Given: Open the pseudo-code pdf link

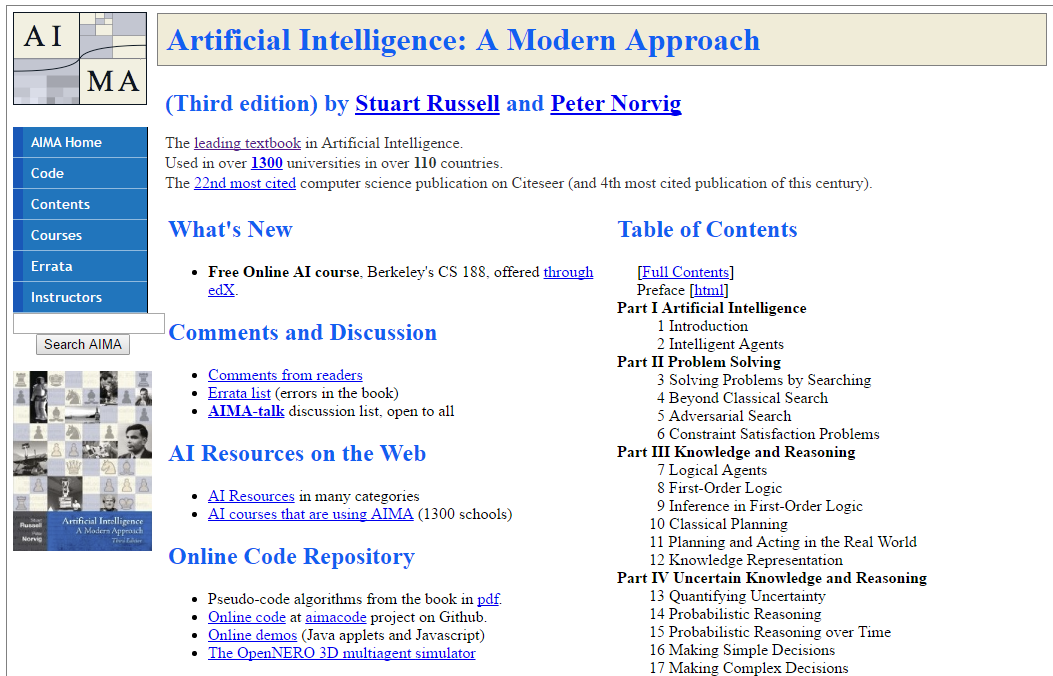Looking at the screenshot, I should pos(488,599).
